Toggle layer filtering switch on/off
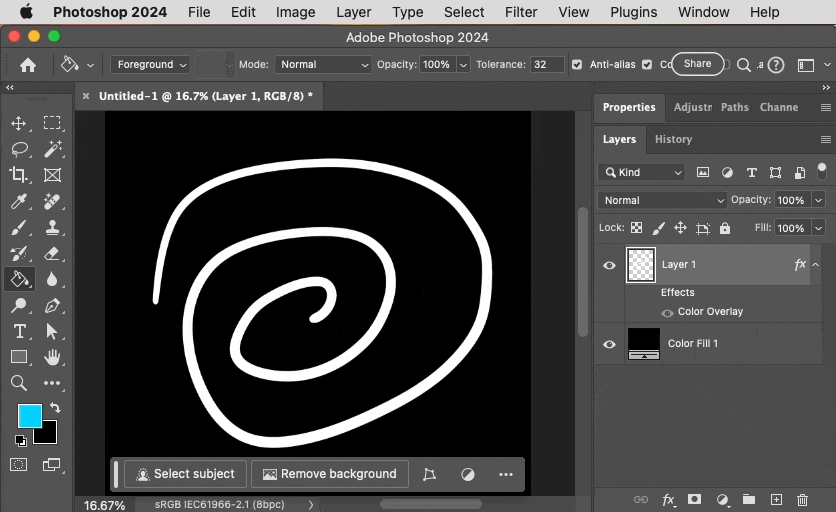Viewport: 836px width, 512px height. [x=822, y=172]
